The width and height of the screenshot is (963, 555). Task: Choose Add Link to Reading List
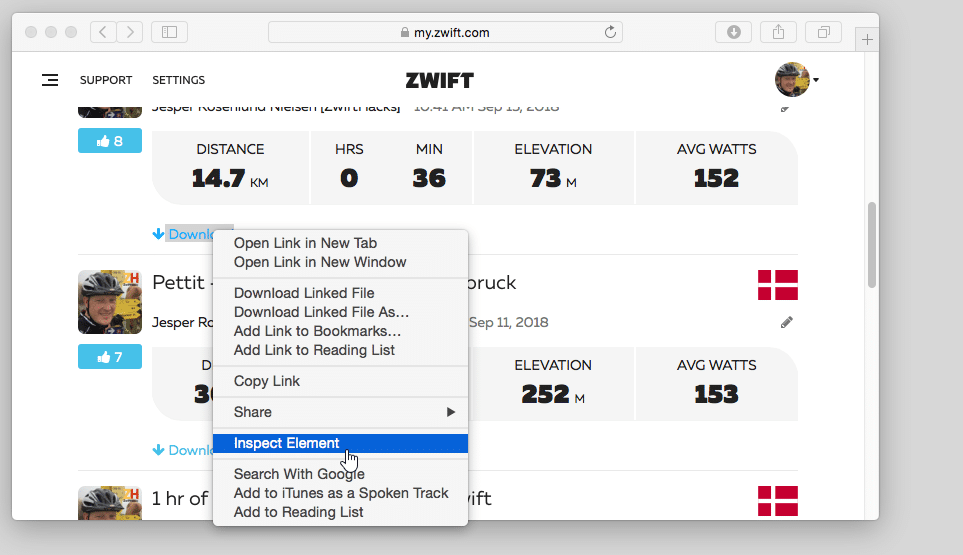(340, 350)
